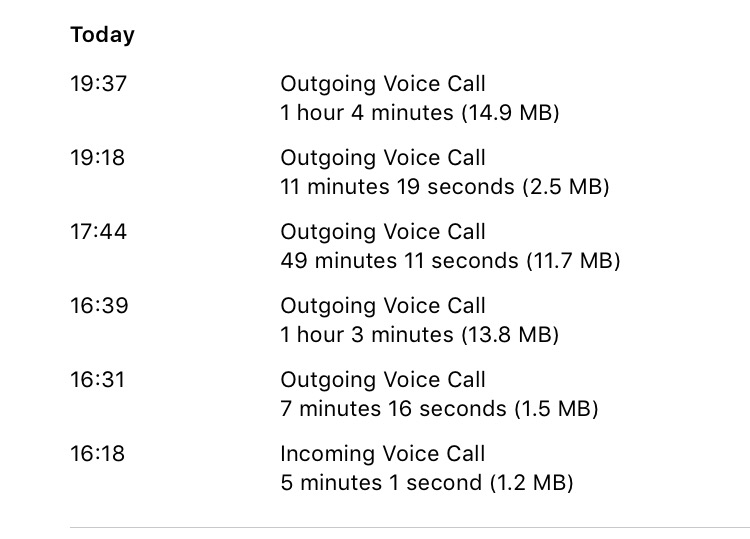
Task: Click the 16:18 timestamp
Action: pos(98,453)
